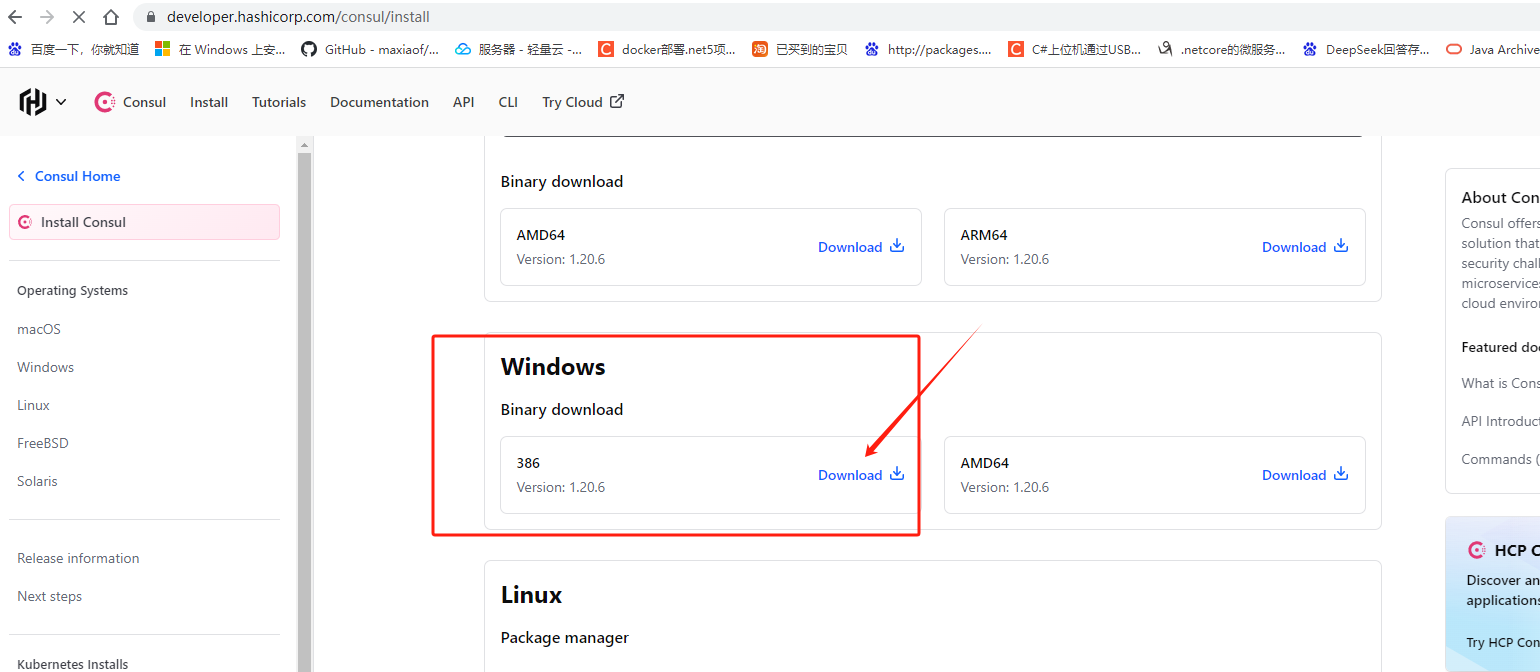Jump to Windows in sidebar

click(45, 367)
